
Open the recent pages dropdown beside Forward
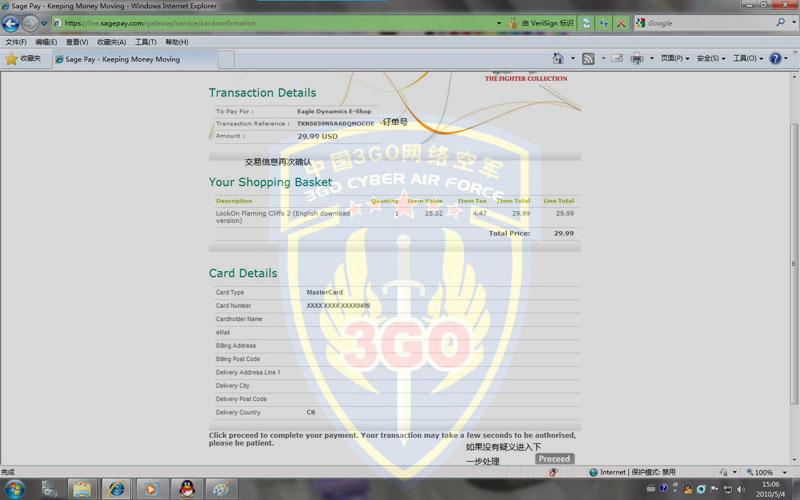tap(44, 23)
